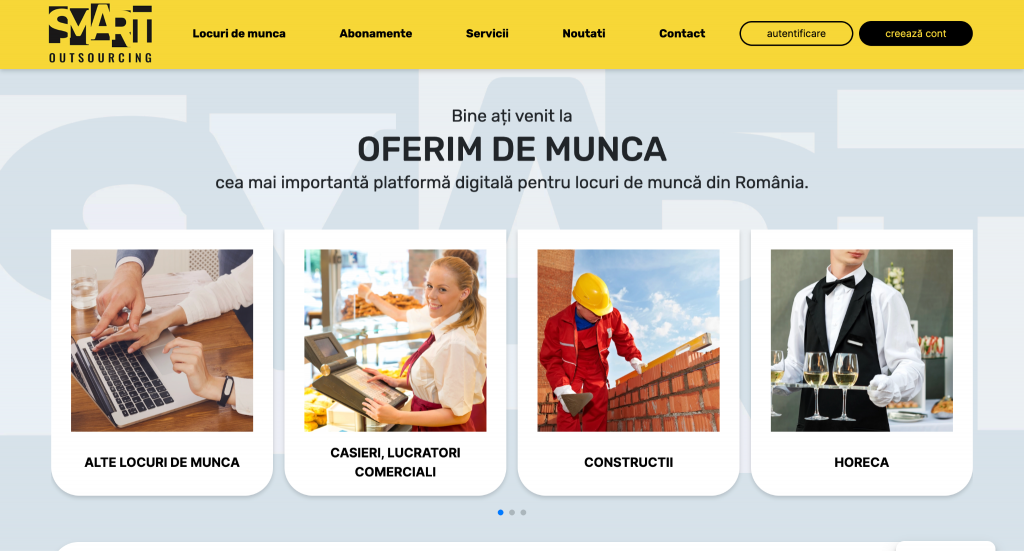This screenshot has height=551, width=1024.
Task: Click the 'Bine ați venit la' text
Action: (512, 116)
